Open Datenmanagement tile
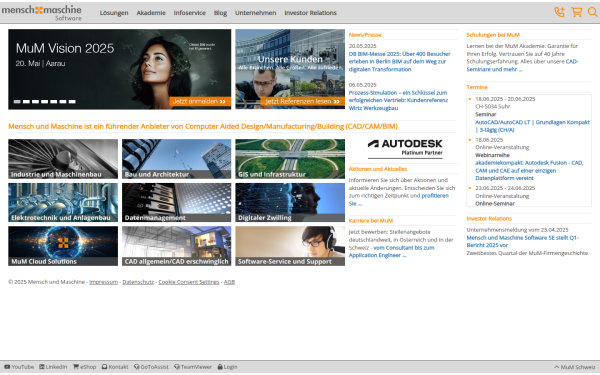Screen dimensions: 600x375 tap(176, 202)
